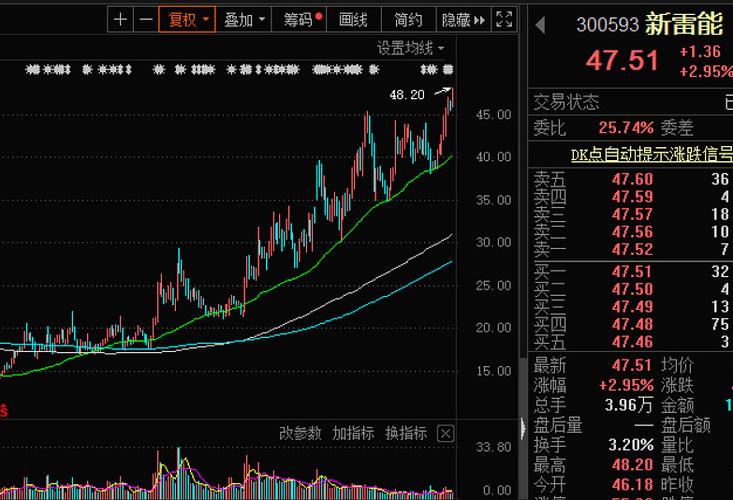Image resolution: width=733 pixels, height=500 pixels.
Task: Click 卖一 price 47.52
Action: pos(632,249)
